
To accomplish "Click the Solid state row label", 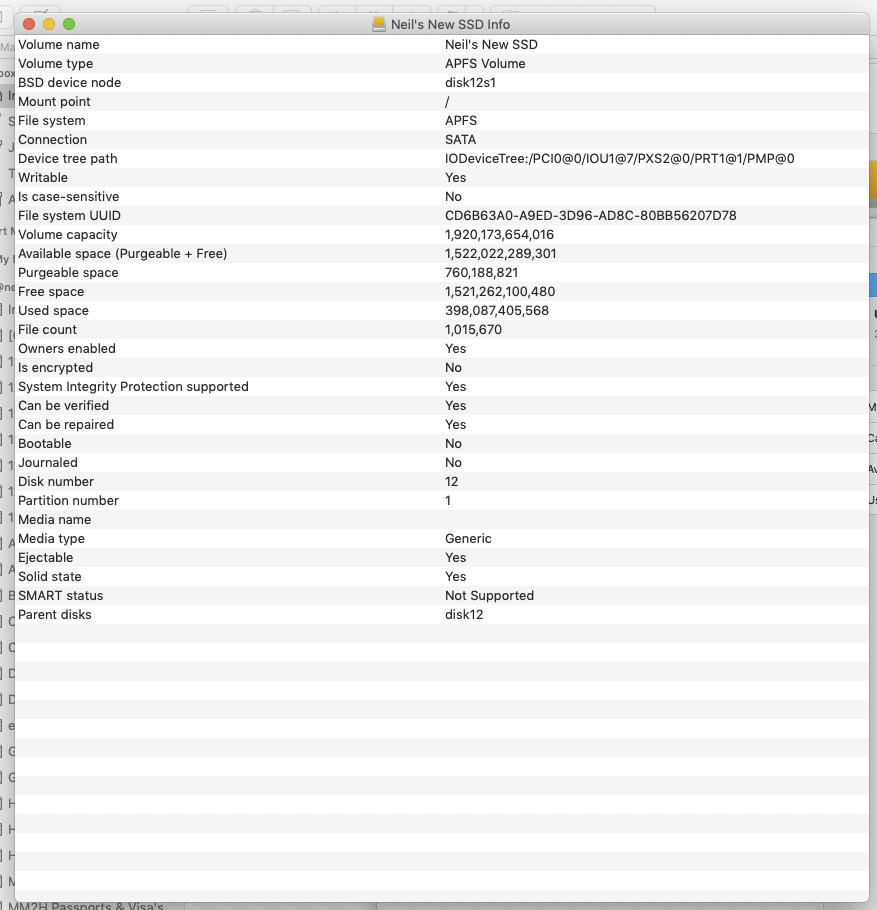I will coord(49,577).
